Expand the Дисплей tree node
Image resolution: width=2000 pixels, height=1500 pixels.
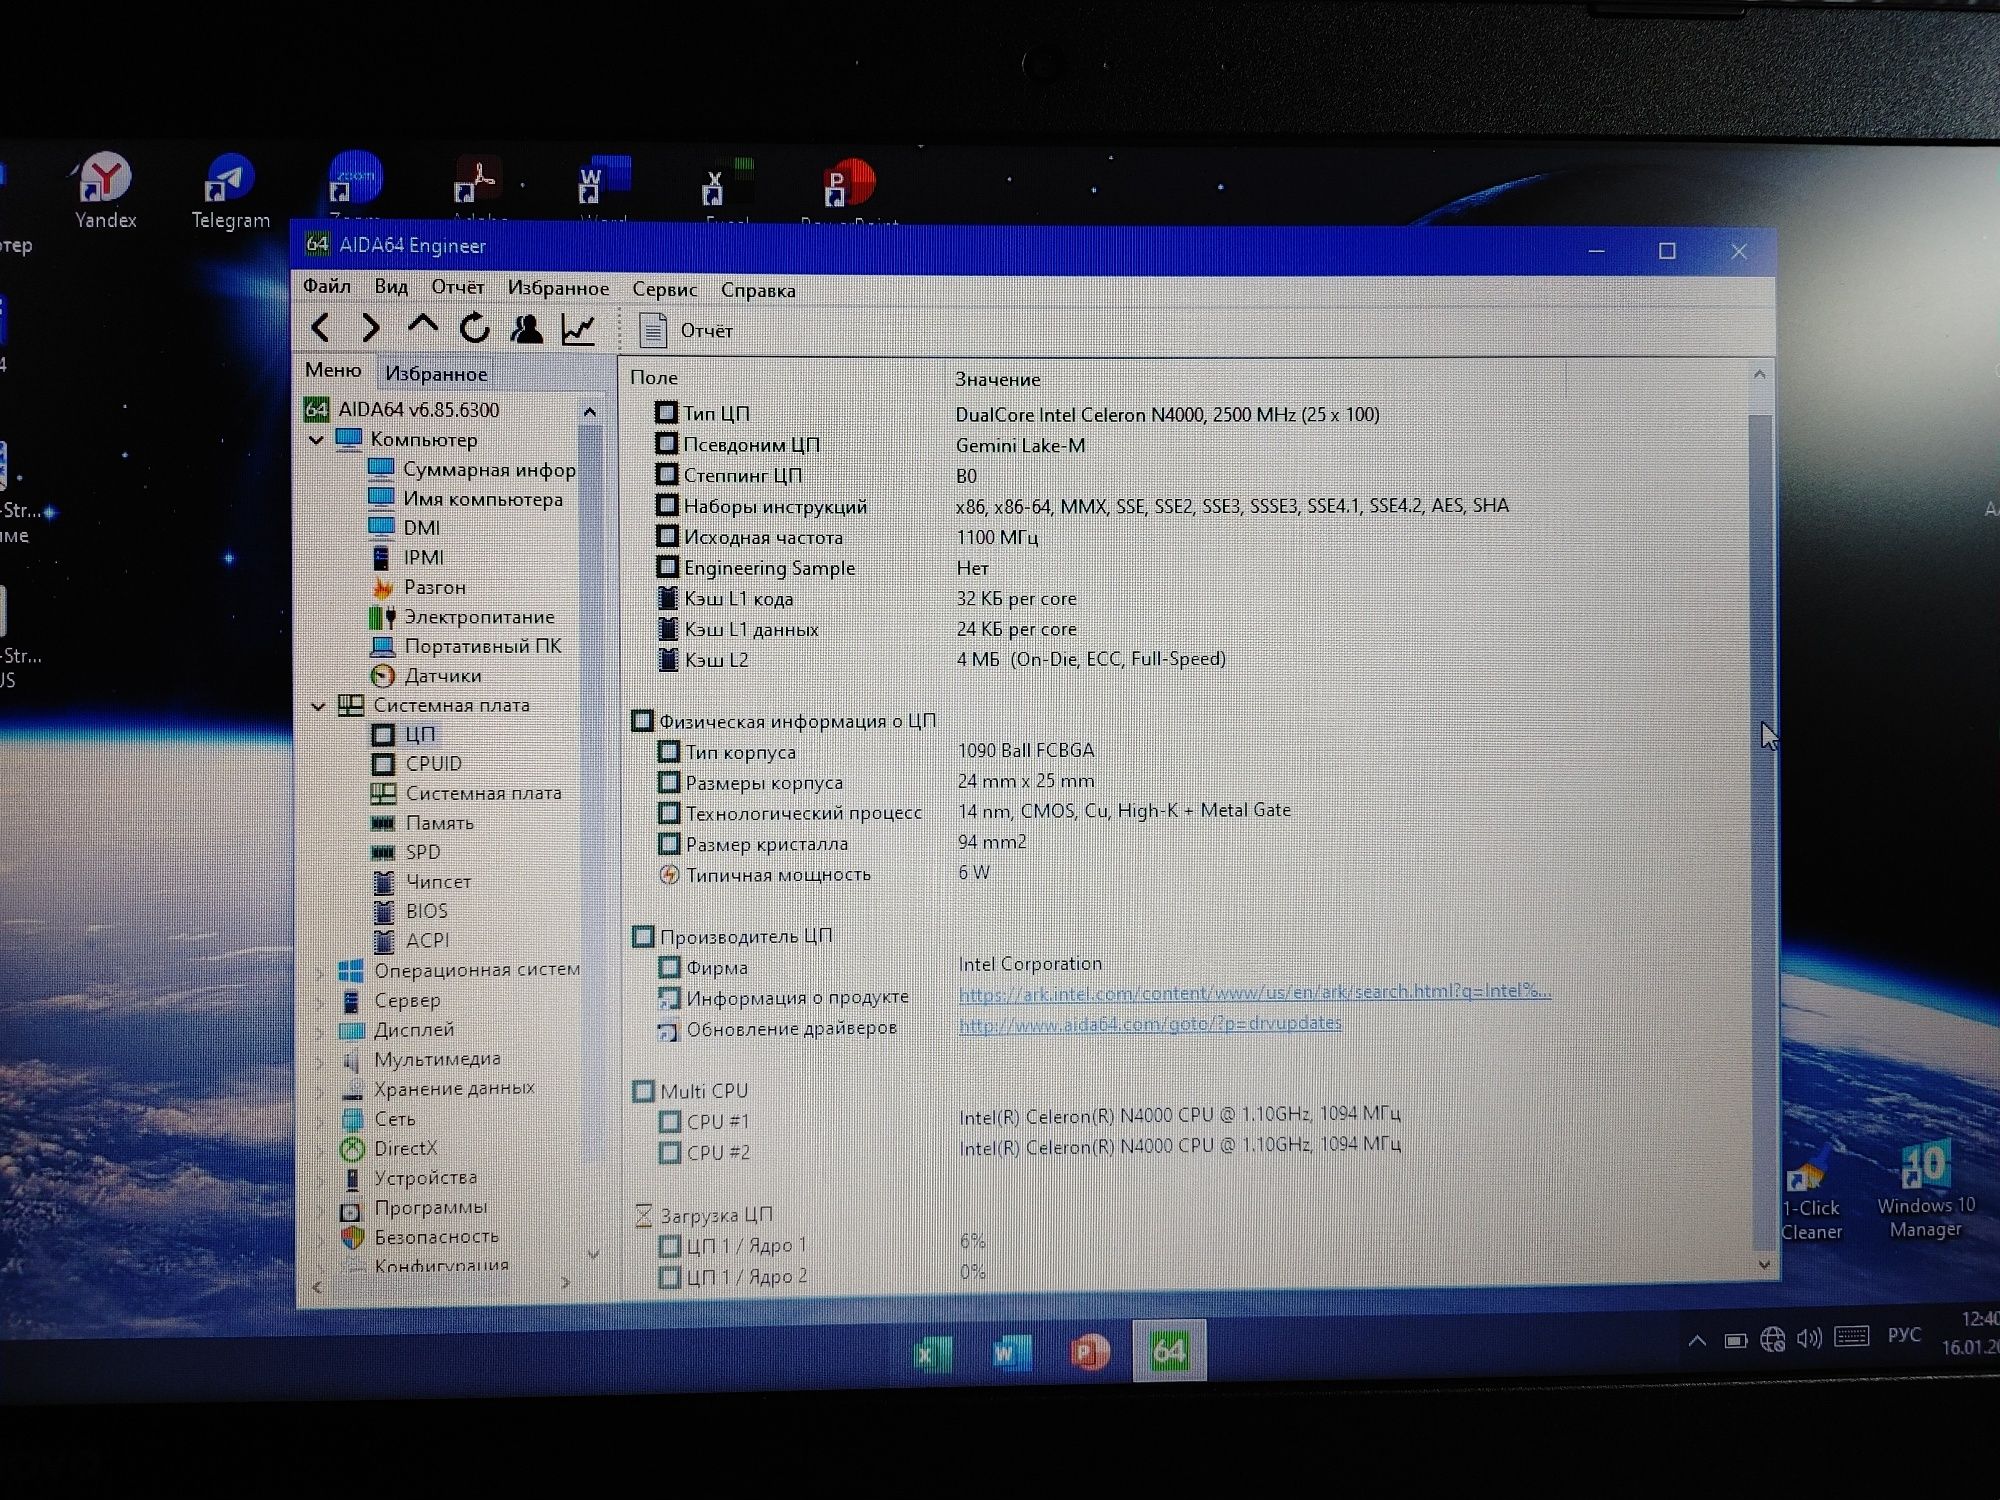(x=321, y=1030)
